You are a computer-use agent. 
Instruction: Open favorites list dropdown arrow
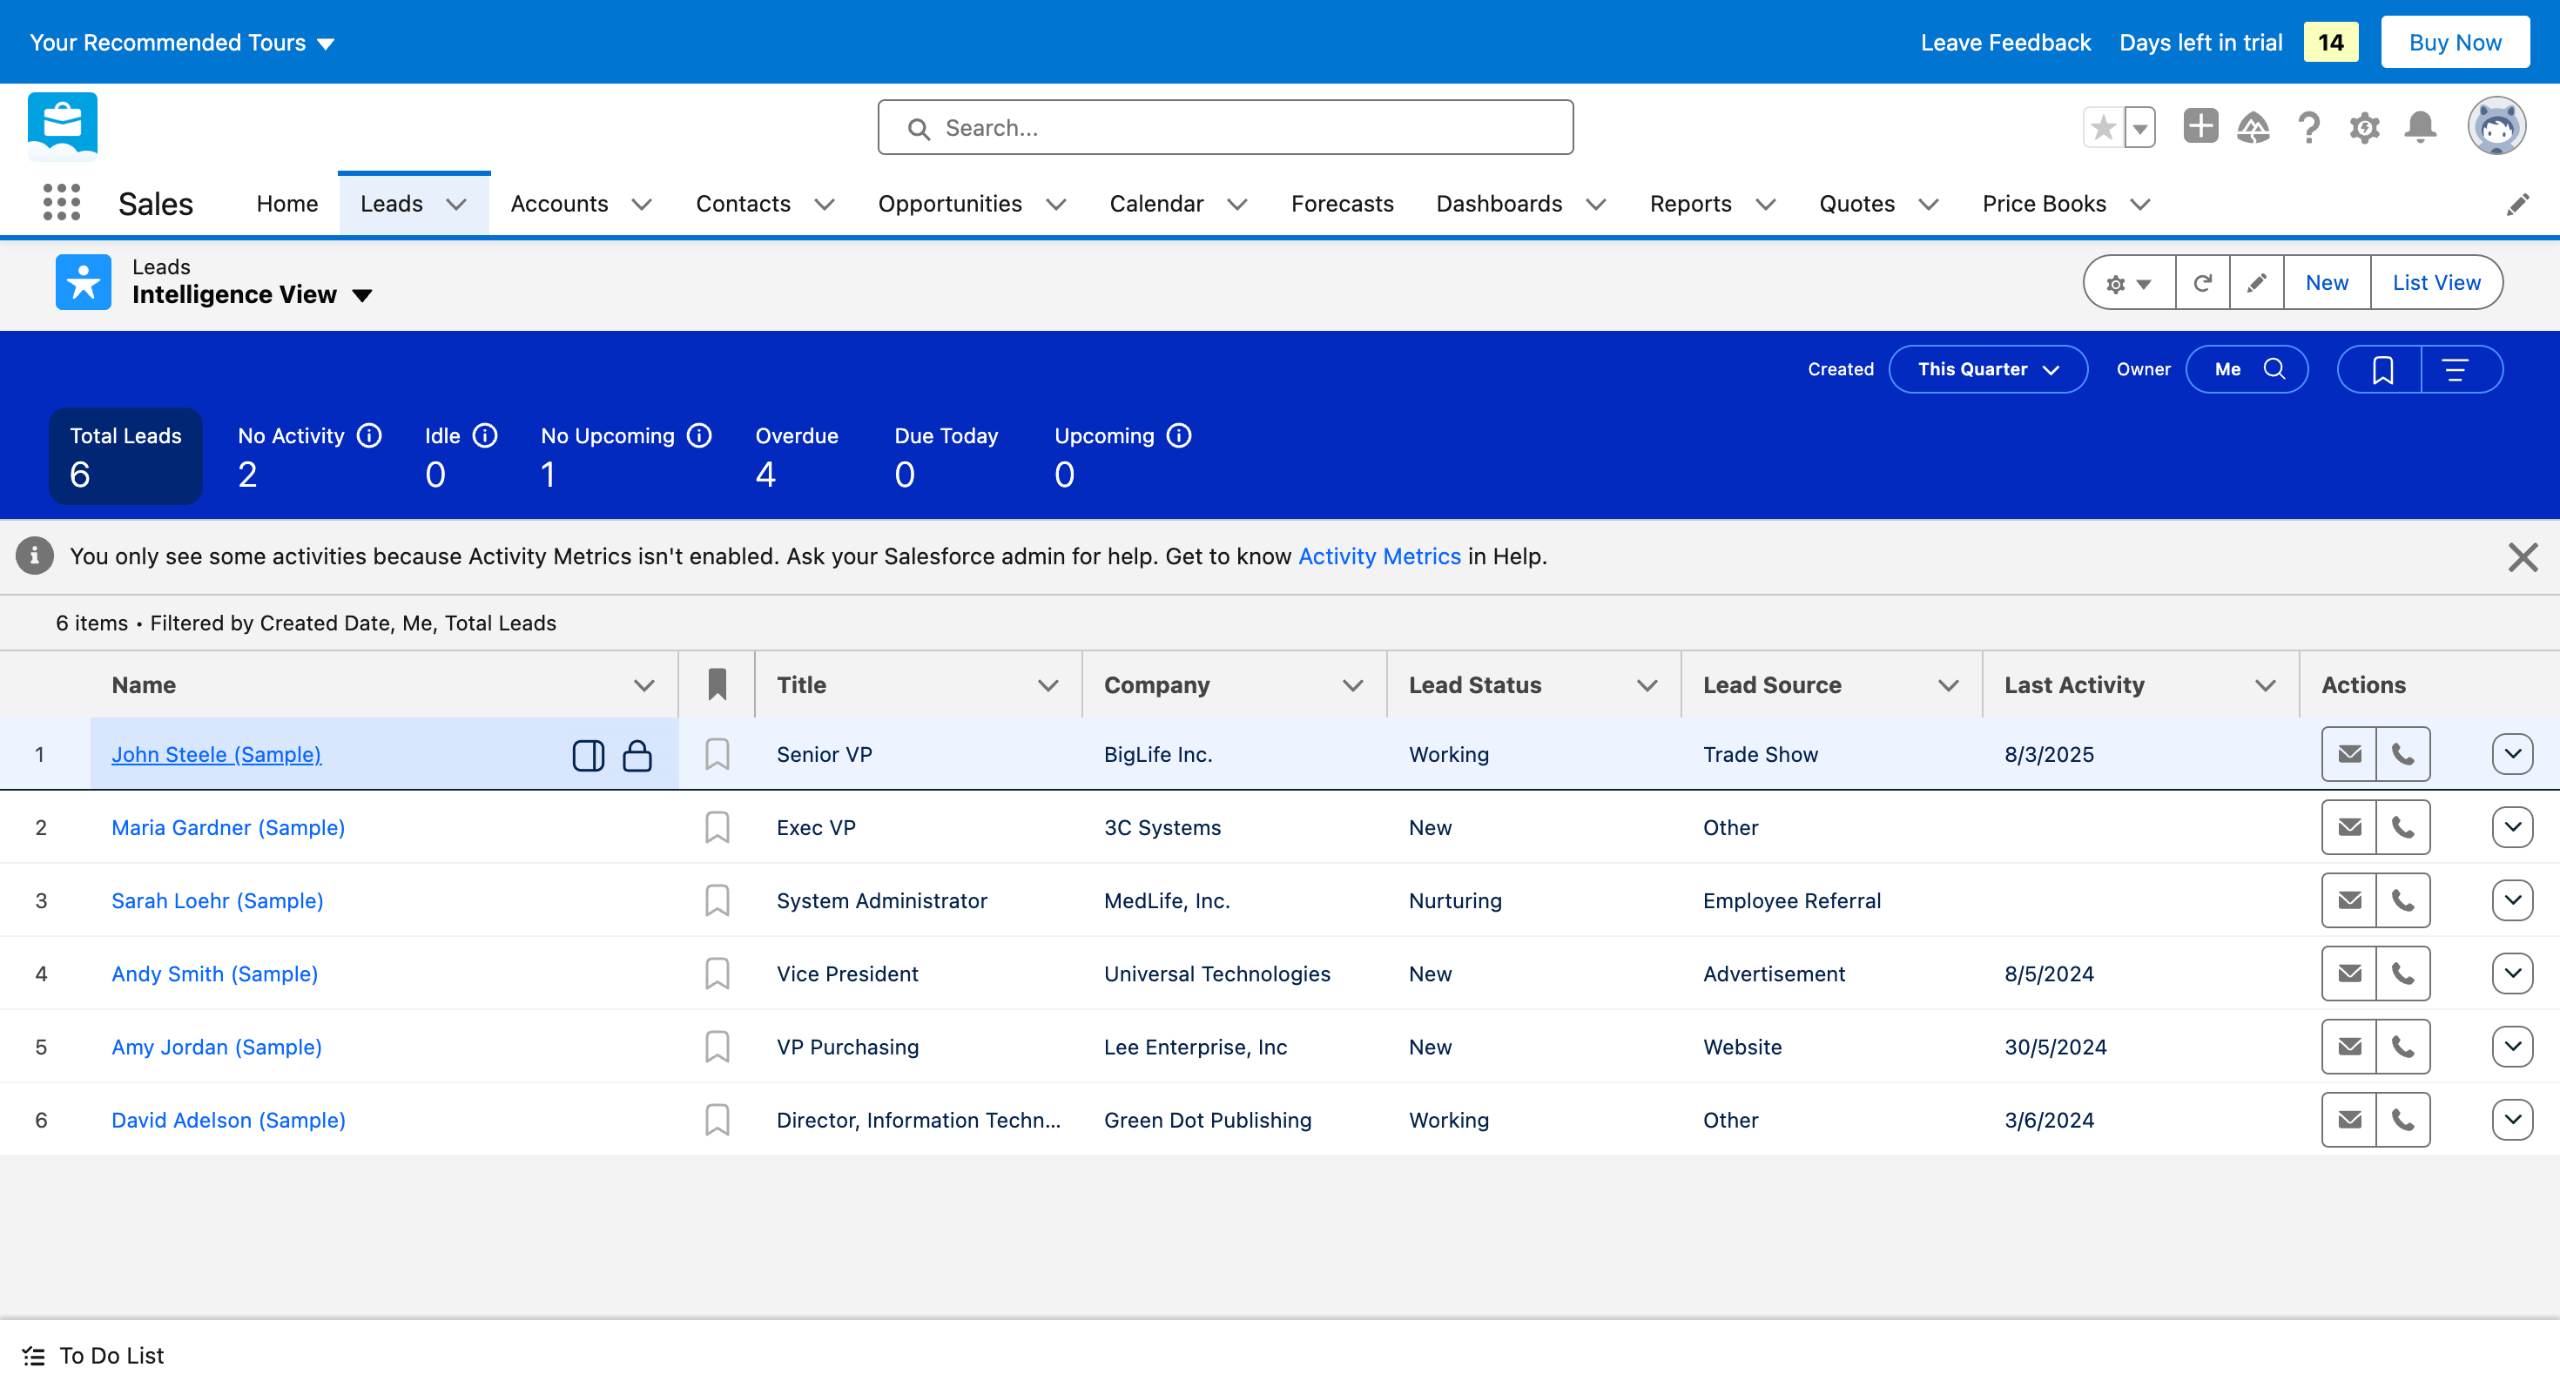(x=2140, y=127)
